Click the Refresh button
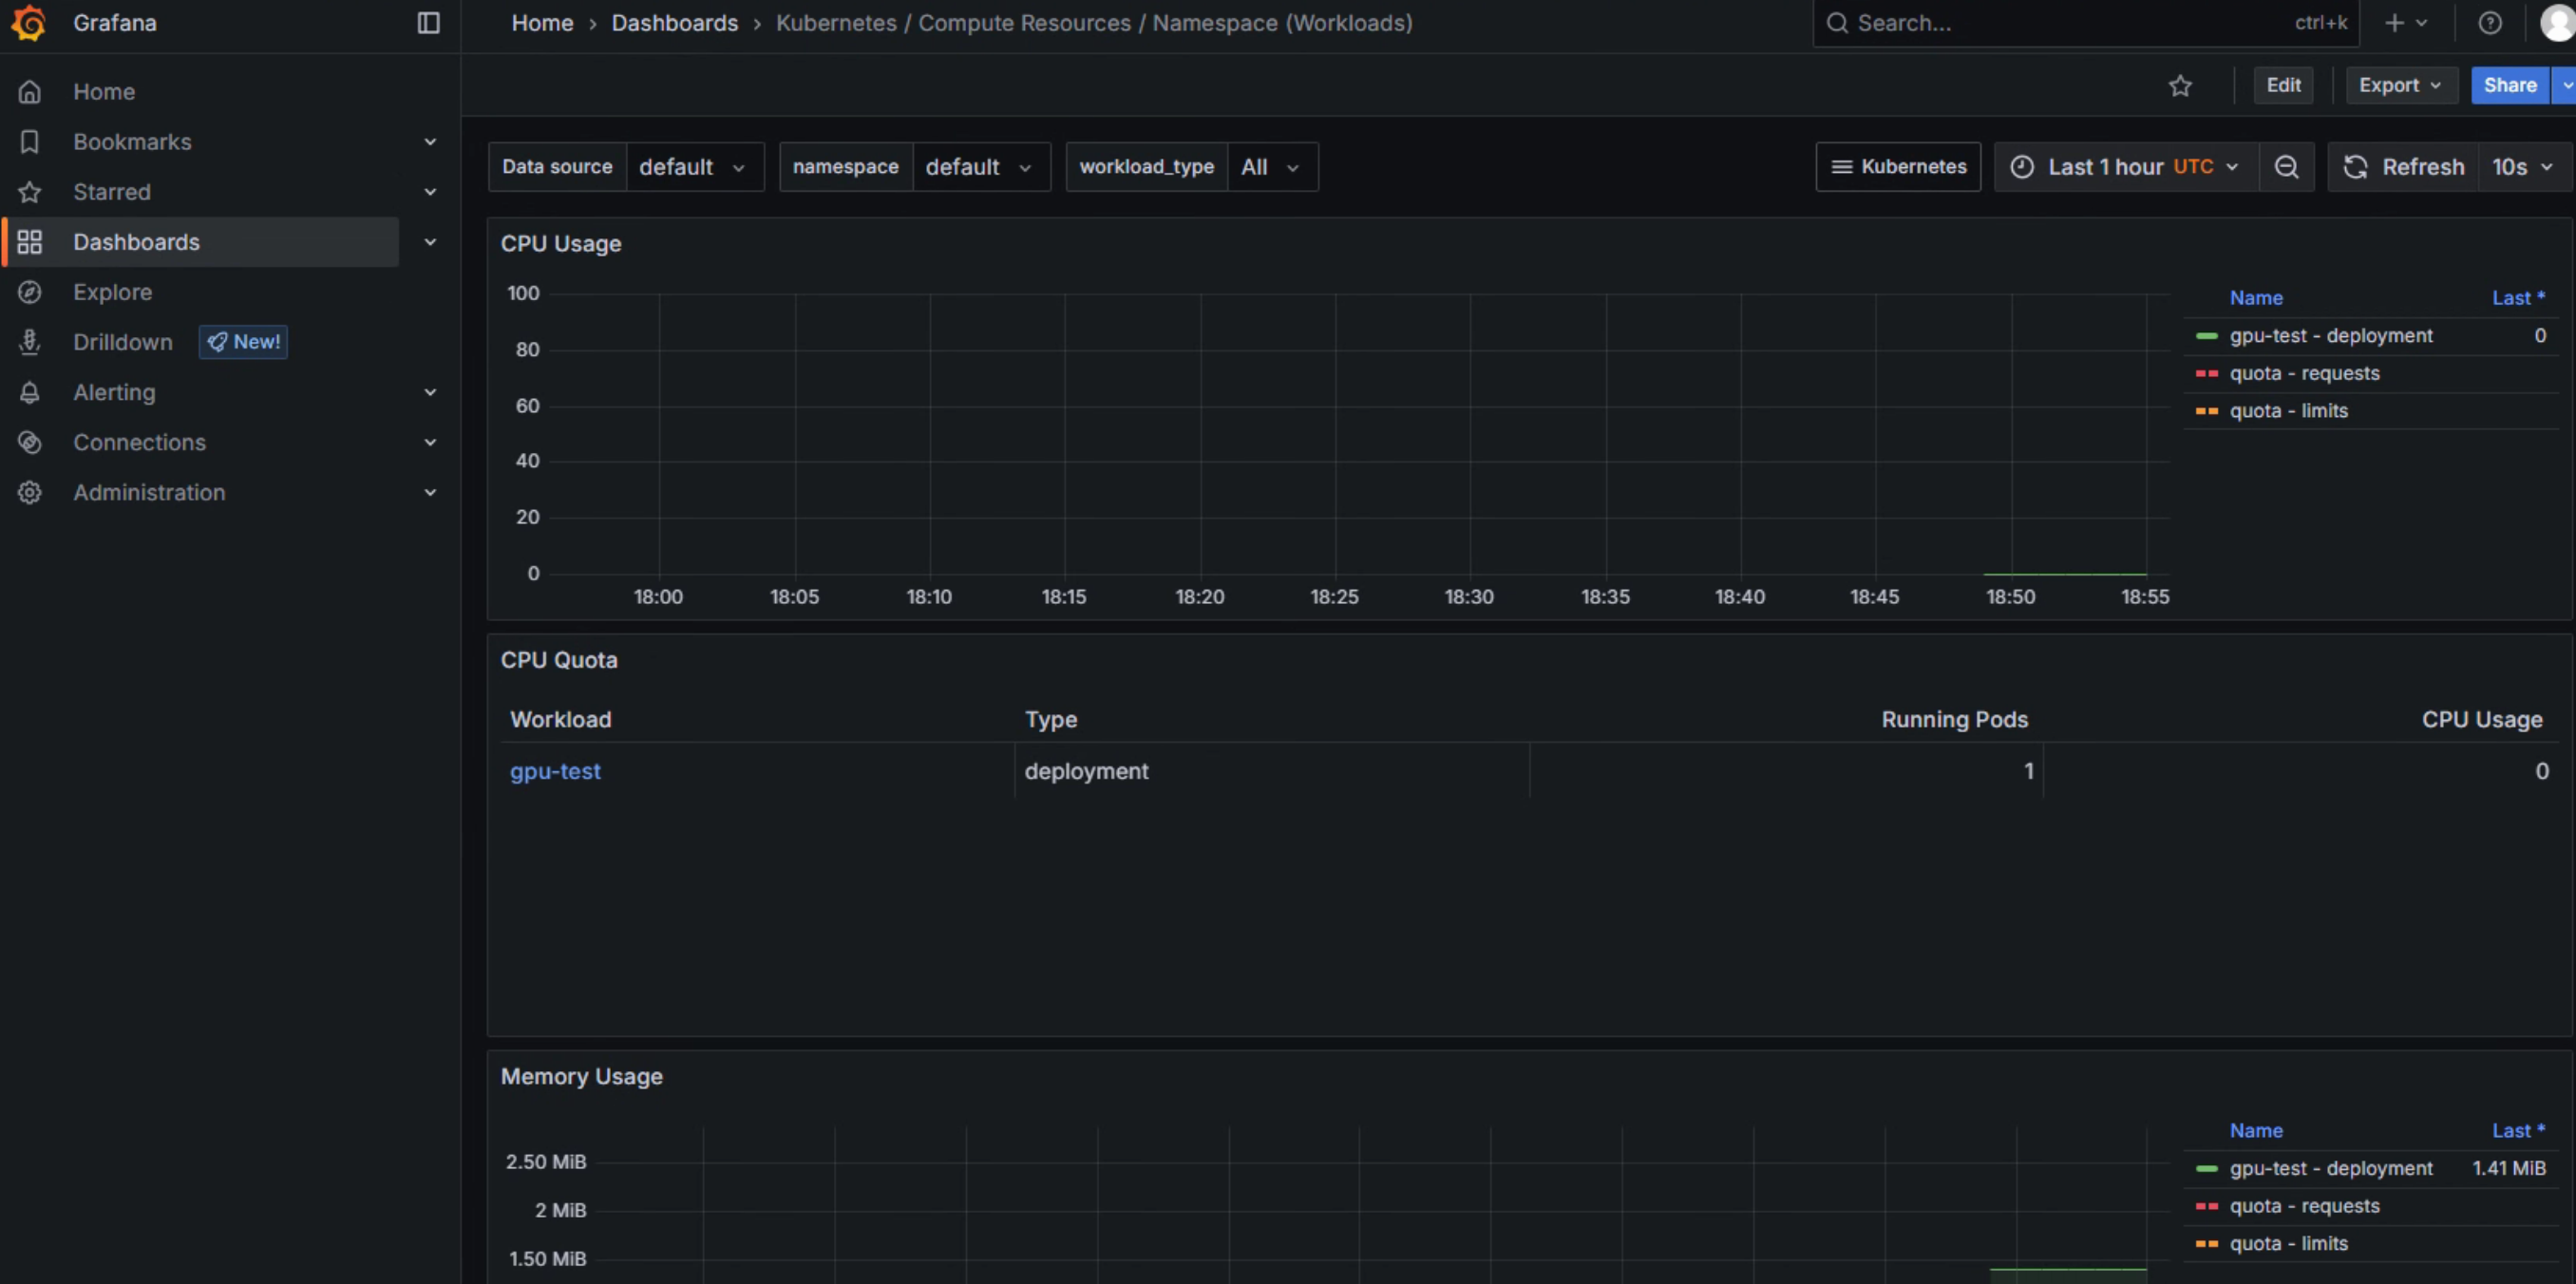The image size is (2576, 1284). click(2404, 167)
